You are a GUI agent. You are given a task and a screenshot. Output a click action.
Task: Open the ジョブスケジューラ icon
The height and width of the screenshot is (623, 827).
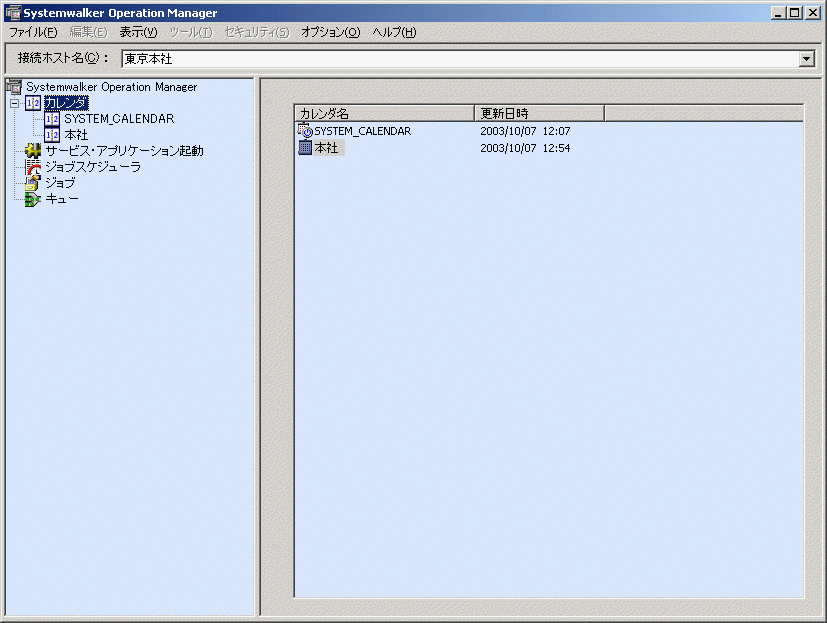(x=33, y=167)
